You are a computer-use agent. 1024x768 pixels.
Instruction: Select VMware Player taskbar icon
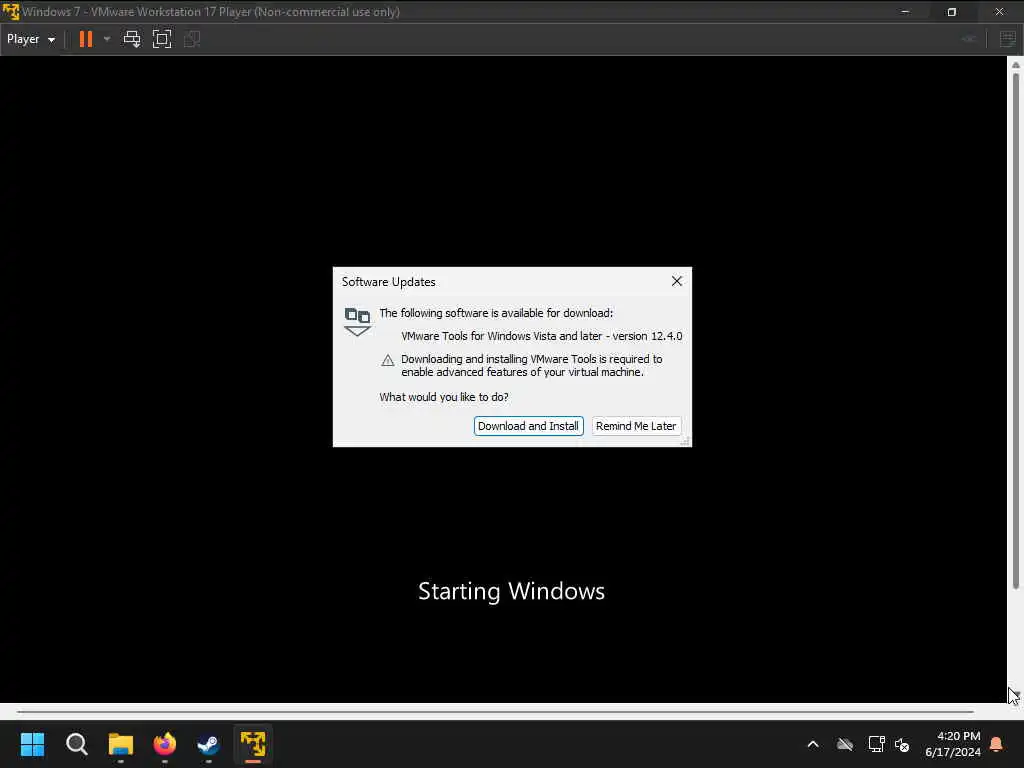click(x=253, y=744)
